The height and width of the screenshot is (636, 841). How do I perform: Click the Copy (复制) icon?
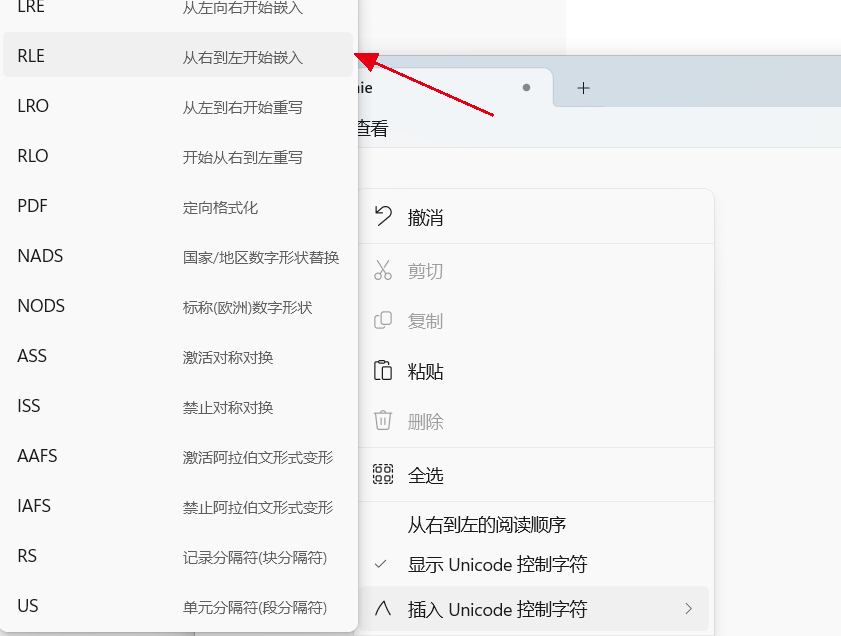383,321
